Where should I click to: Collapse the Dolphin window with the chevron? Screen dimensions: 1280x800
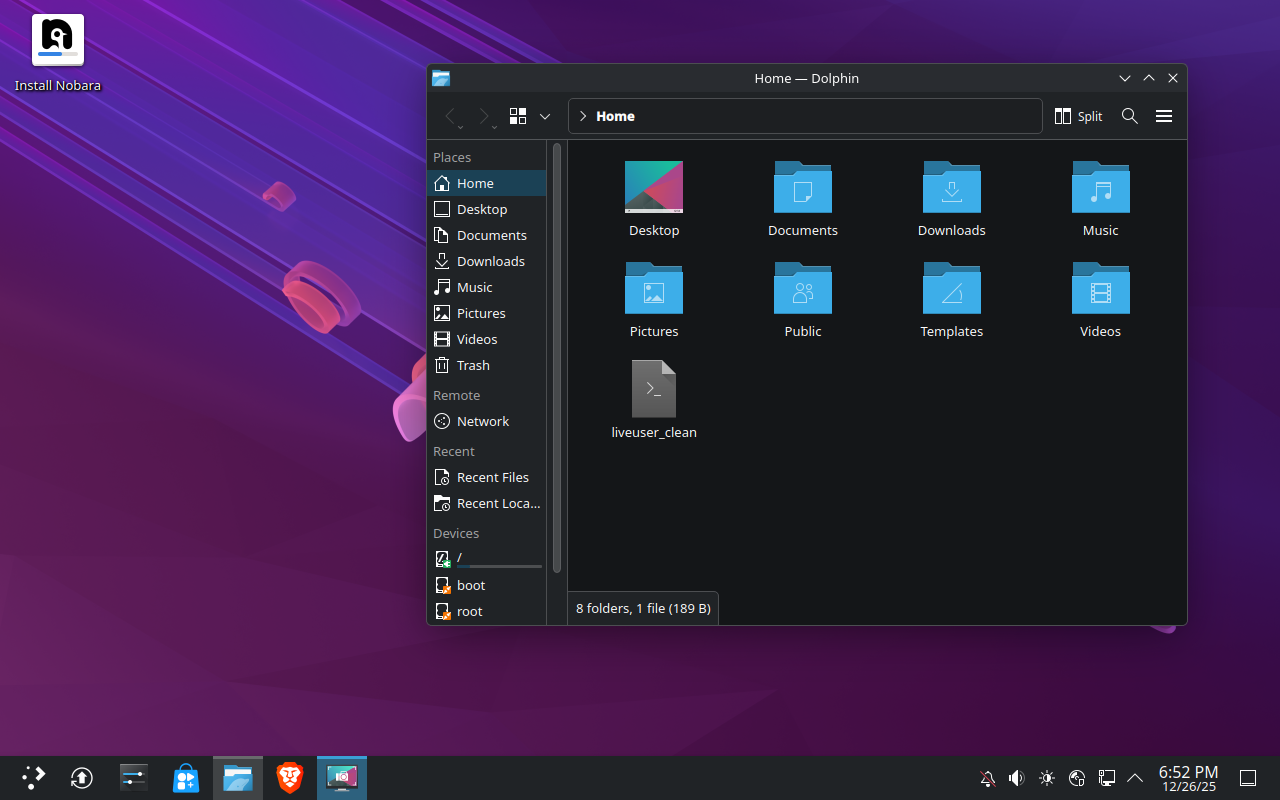(x=1125, y=77)
